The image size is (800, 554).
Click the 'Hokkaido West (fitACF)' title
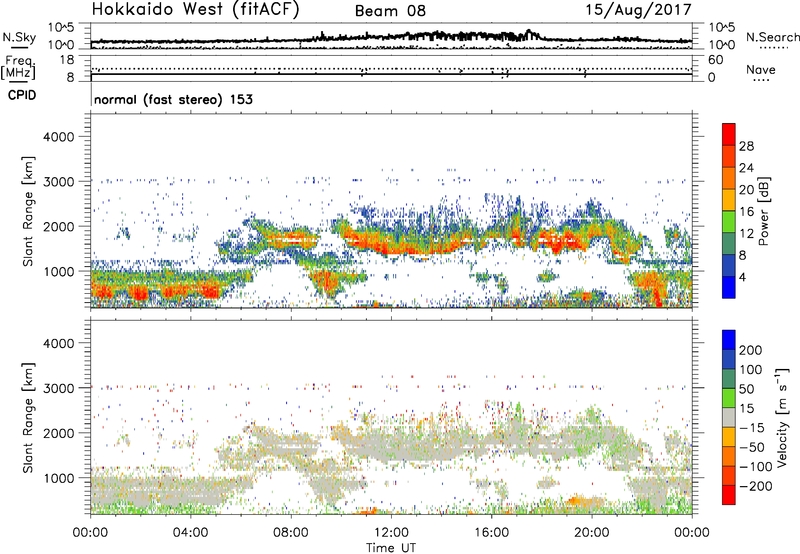click(195, 10)
